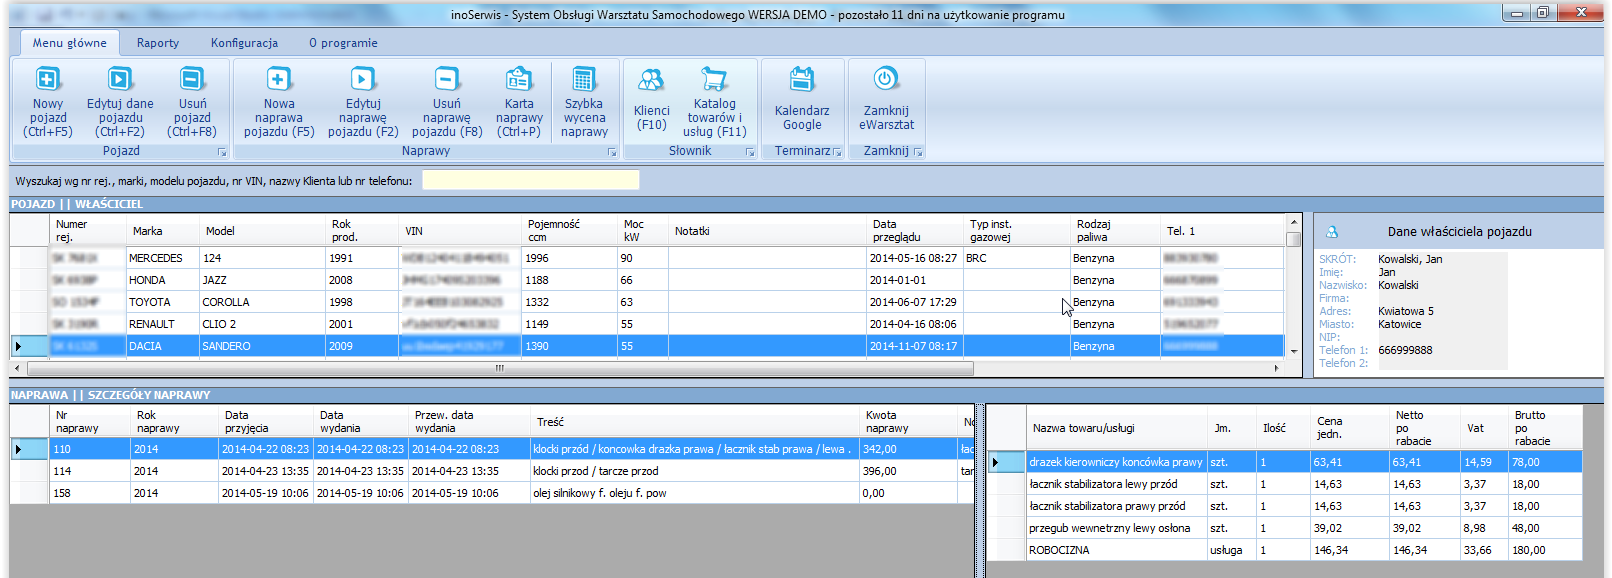Open the Raporty tab

click(158, 43)
